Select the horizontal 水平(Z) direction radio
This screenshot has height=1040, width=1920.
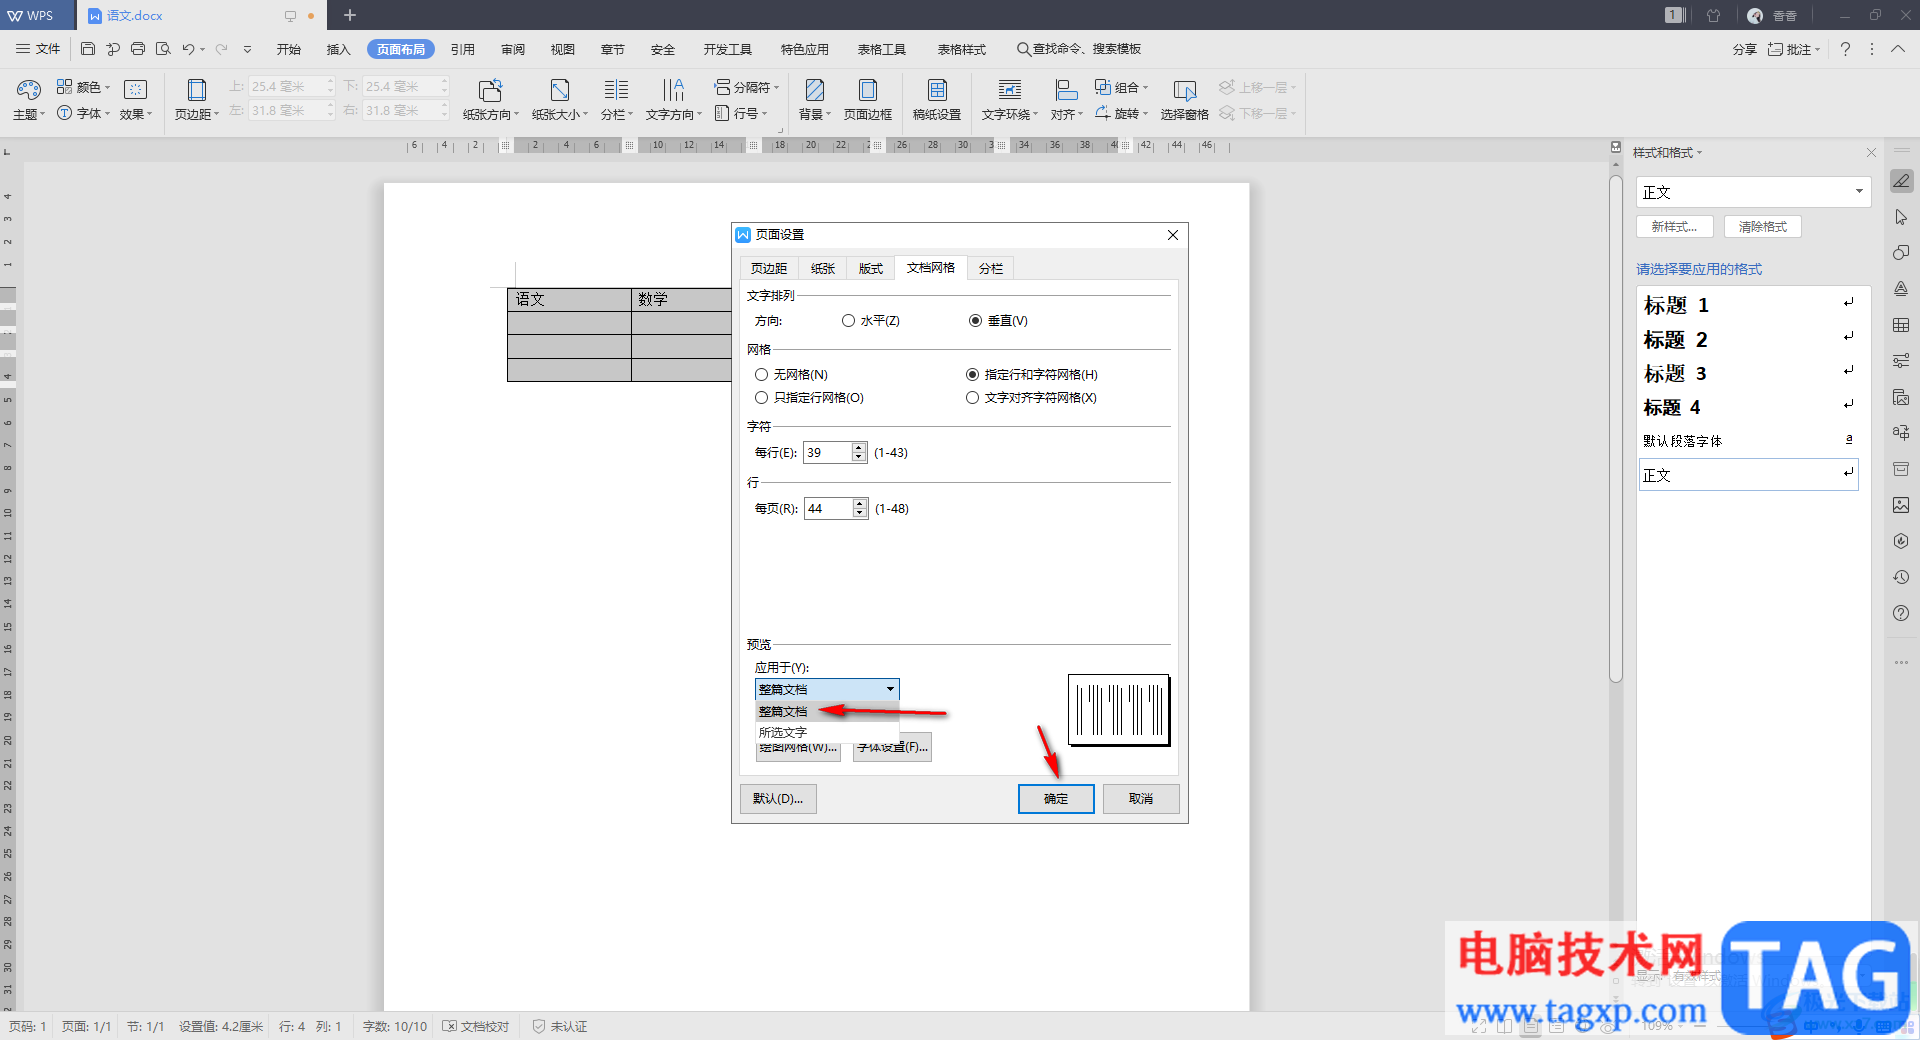pyautogui.click(x=848, y=321)
